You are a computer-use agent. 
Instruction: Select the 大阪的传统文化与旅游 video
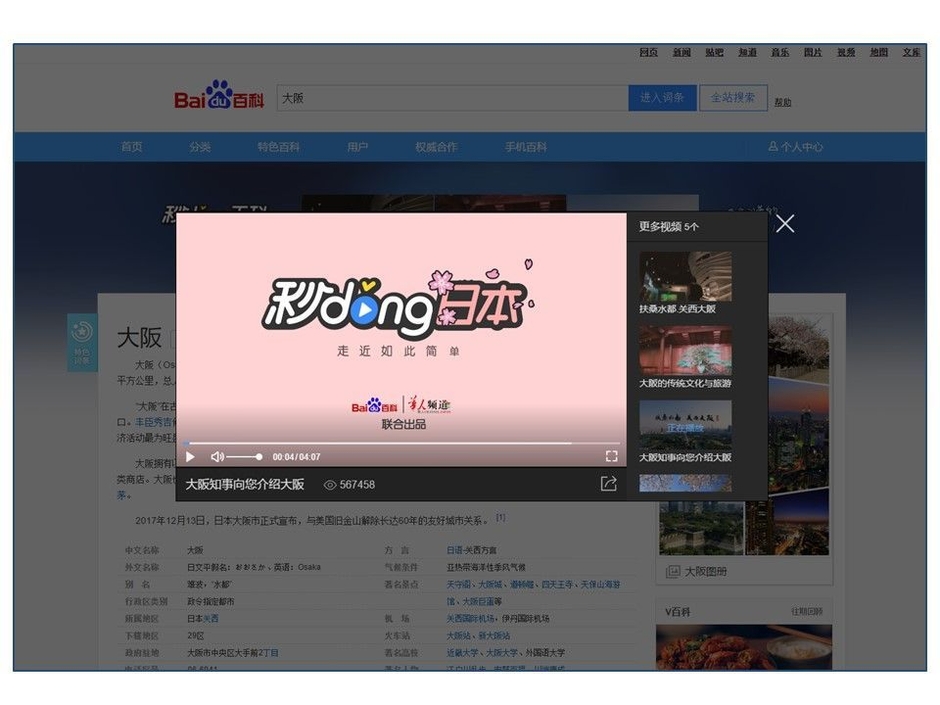coord(684,348)
